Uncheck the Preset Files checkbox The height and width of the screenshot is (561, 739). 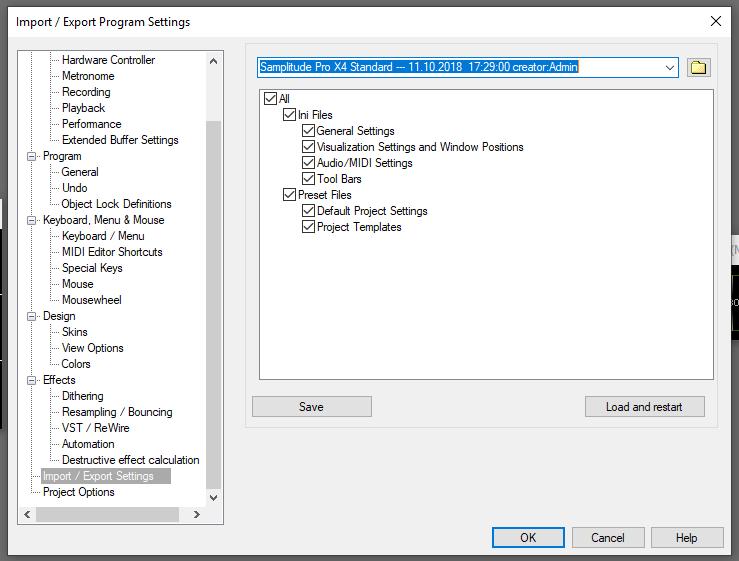pyautogui.click(x=289, y=195)
